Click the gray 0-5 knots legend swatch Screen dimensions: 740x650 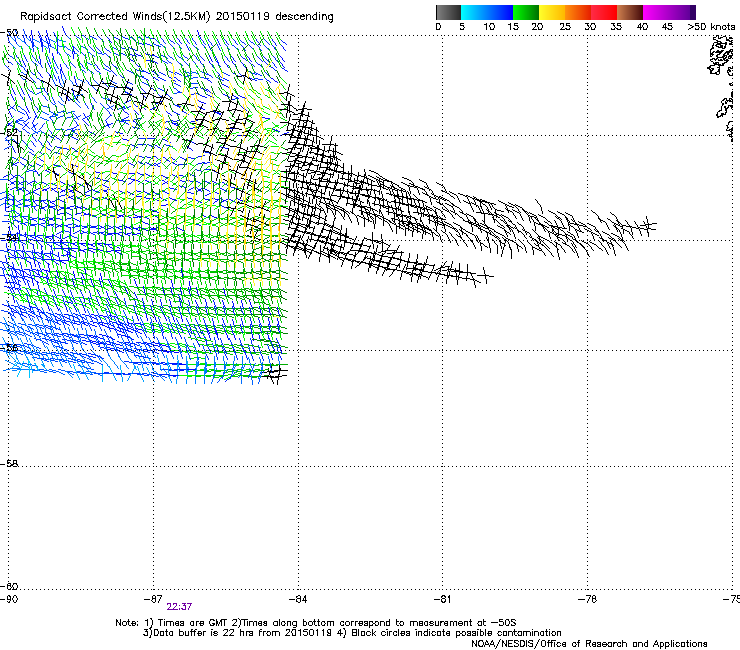pyautogui.click(x=448, y=12)
